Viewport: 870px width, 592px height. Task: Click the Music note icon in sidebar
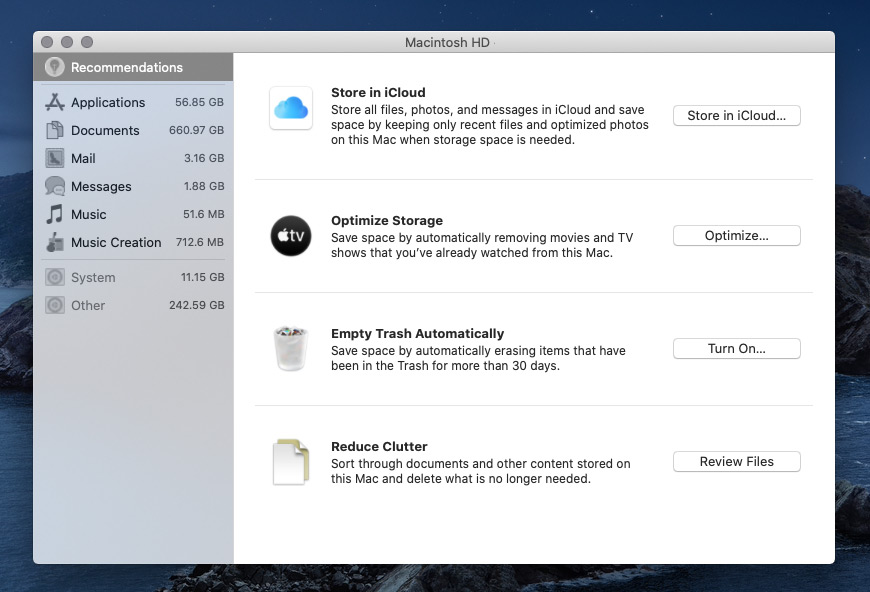[x=54, y=214]
